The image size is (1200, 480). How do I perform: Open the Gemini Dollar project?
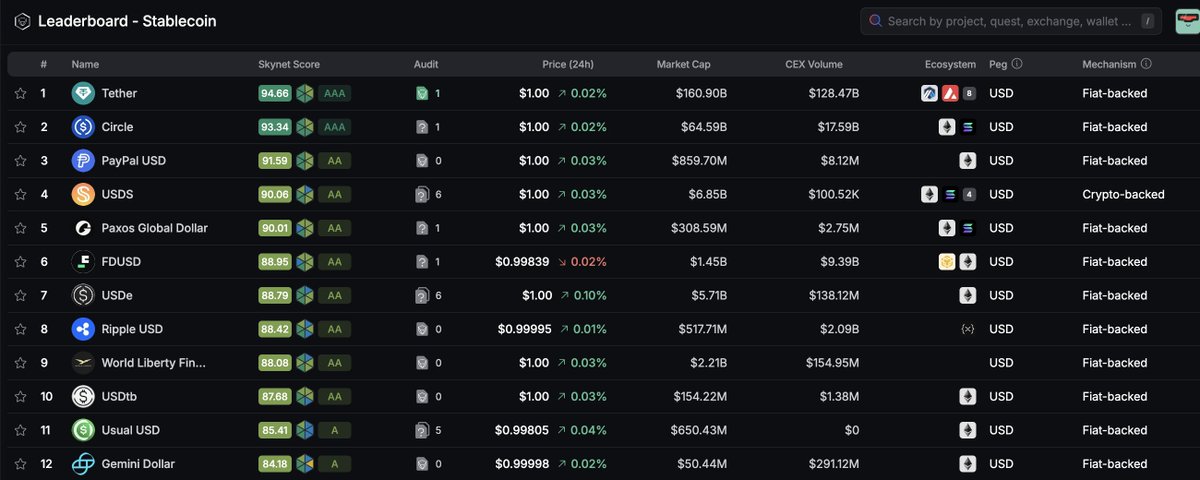click(x=138, y=464)
